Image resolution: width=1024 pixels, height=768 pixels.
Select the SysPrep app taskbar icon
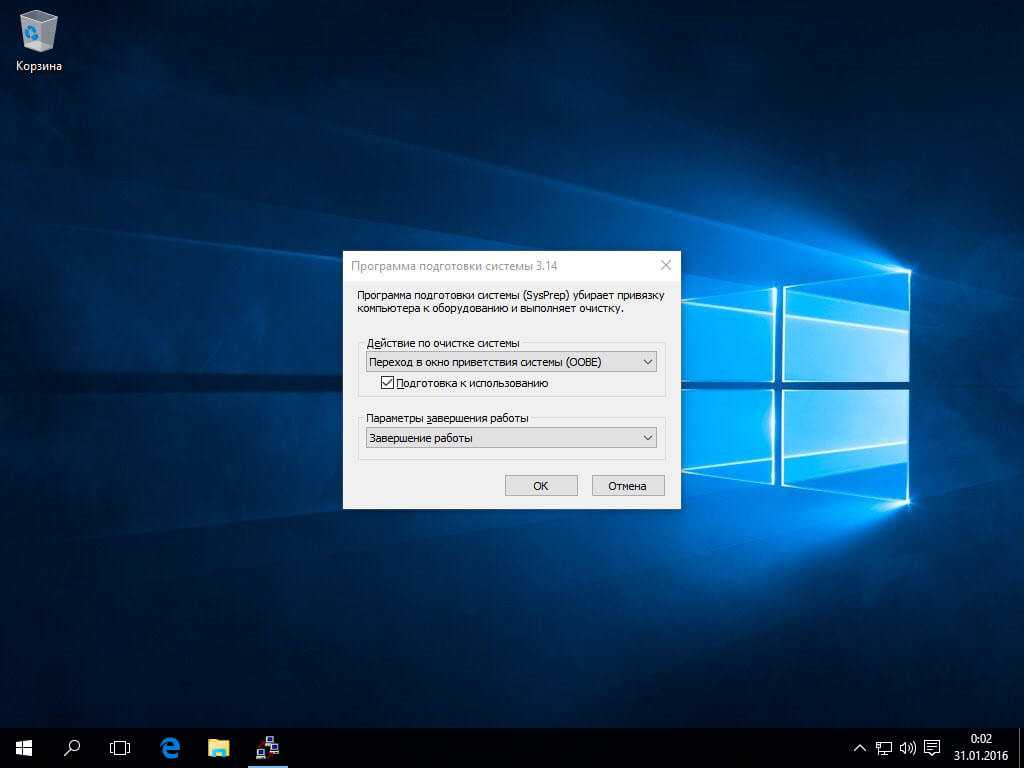click(x=268, y=748)
